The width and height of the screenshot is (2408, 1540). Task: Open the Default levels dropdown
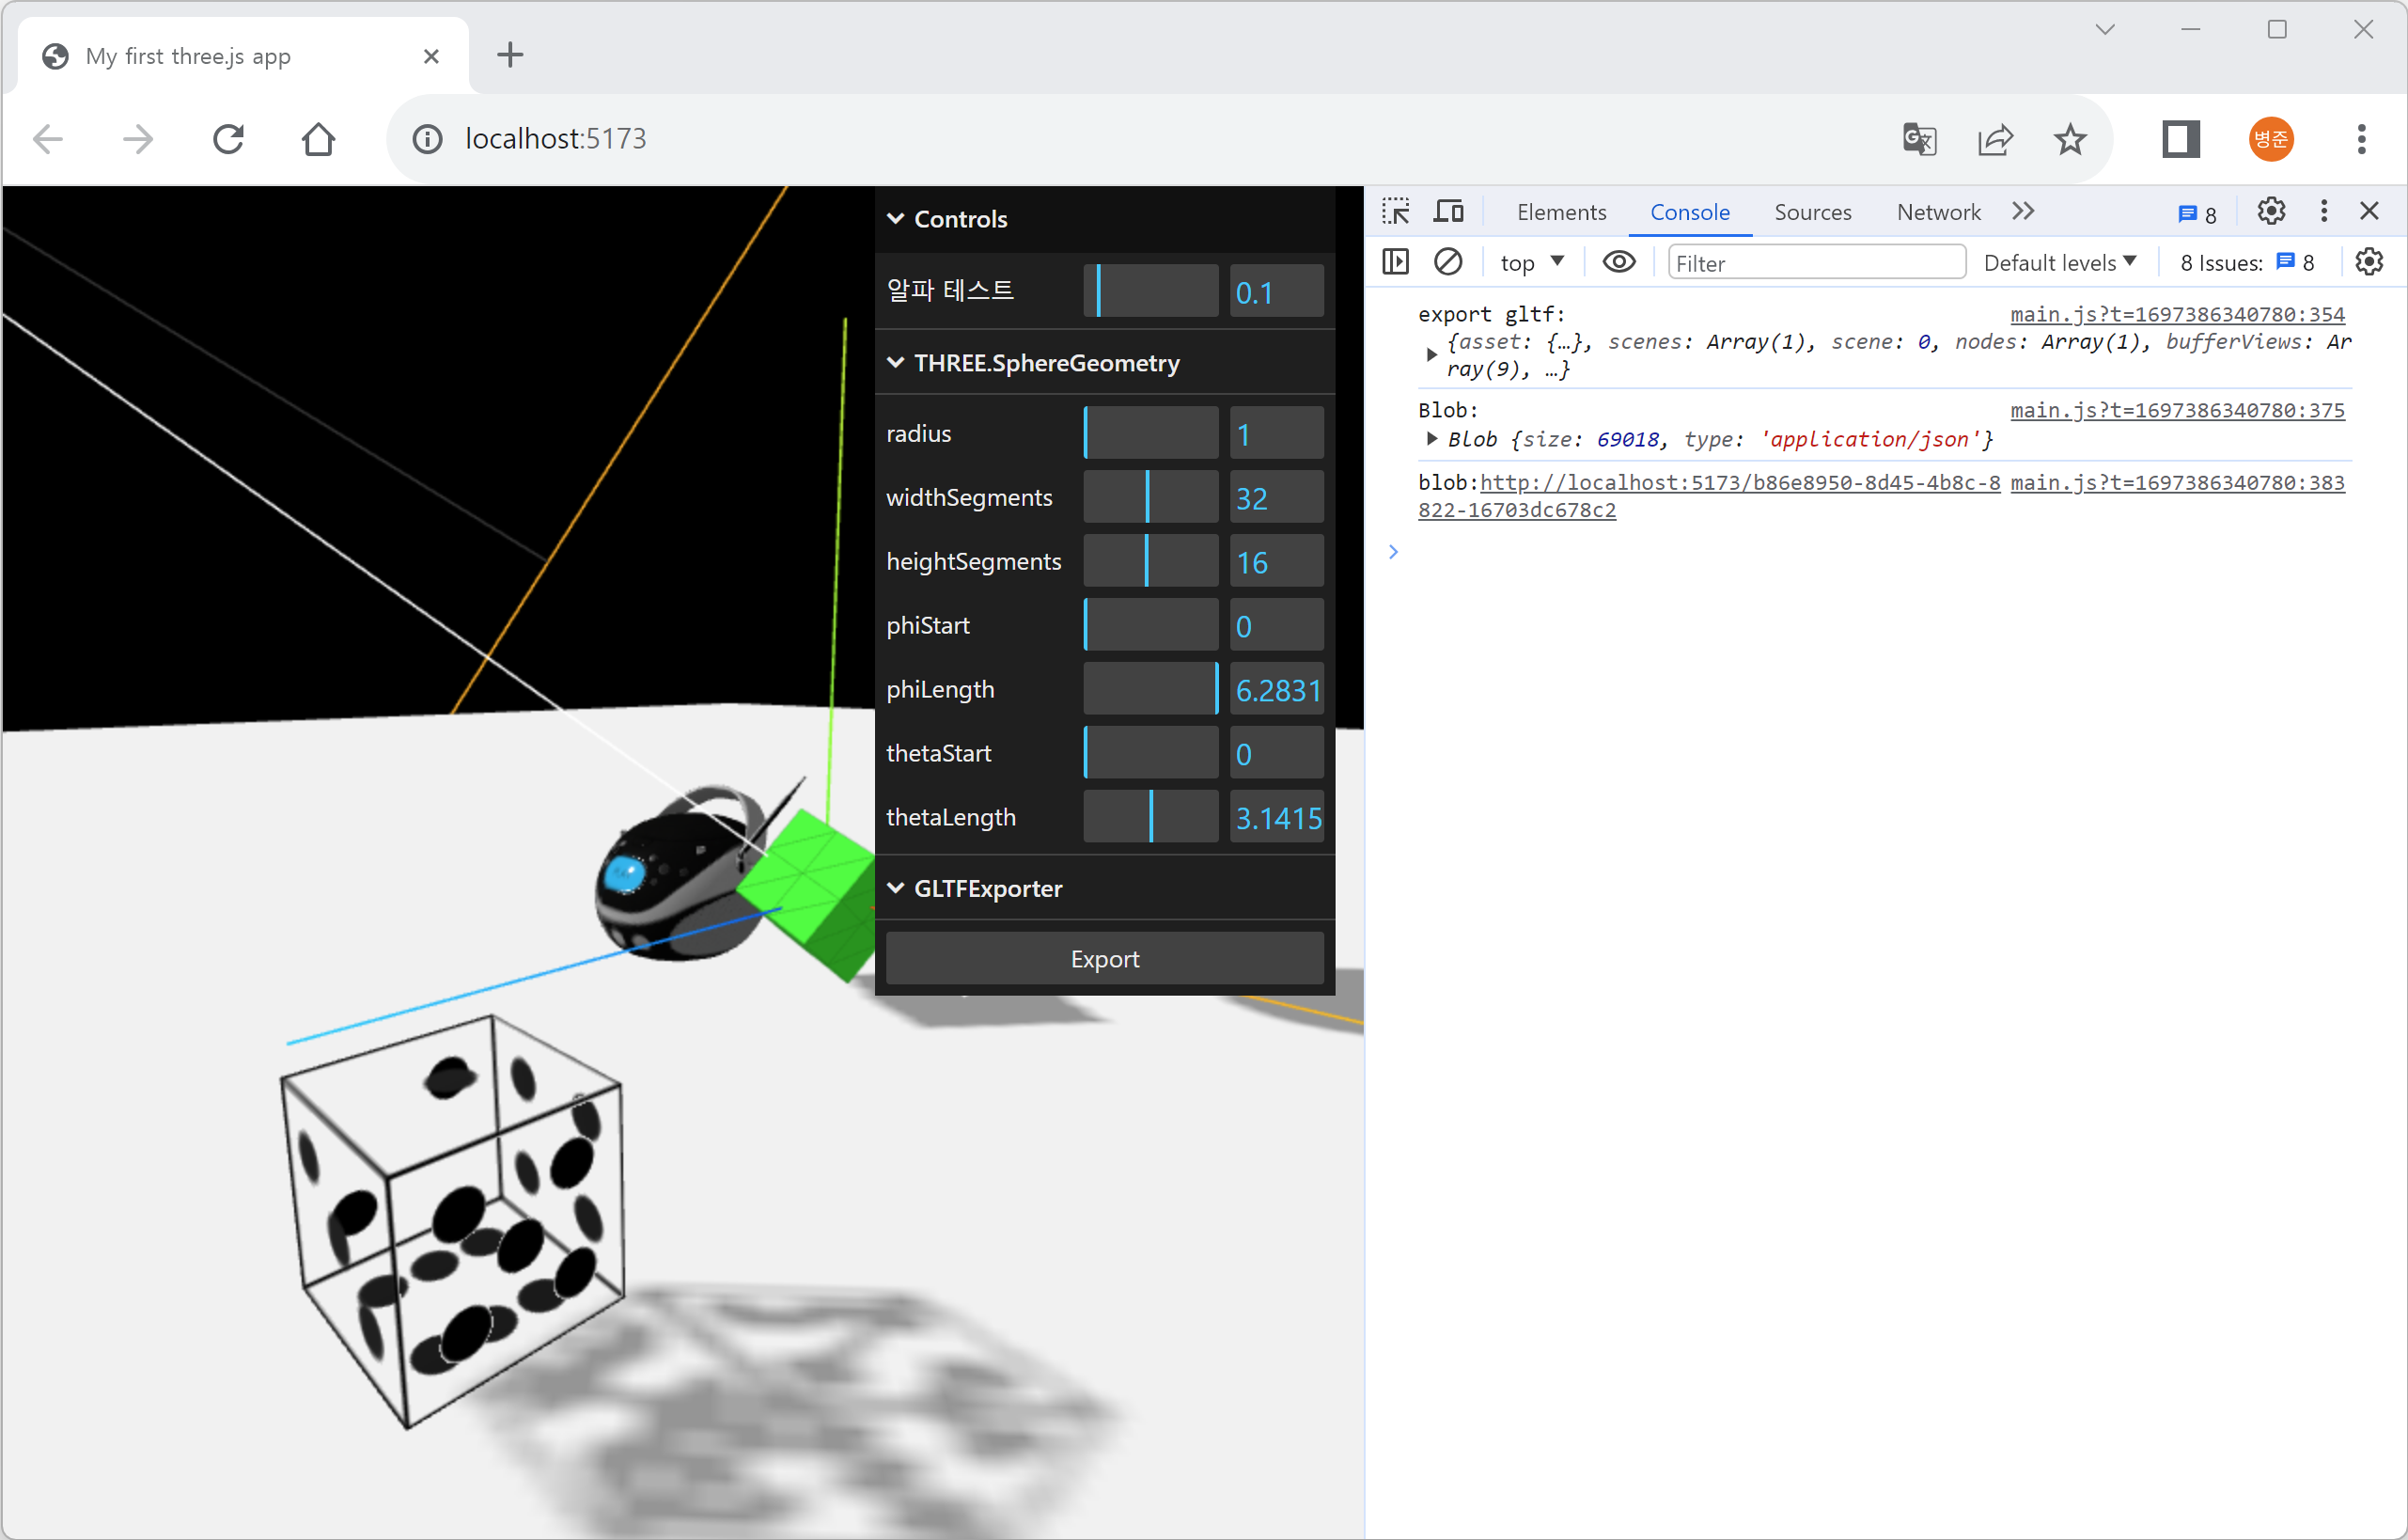tap(2059, 262)
